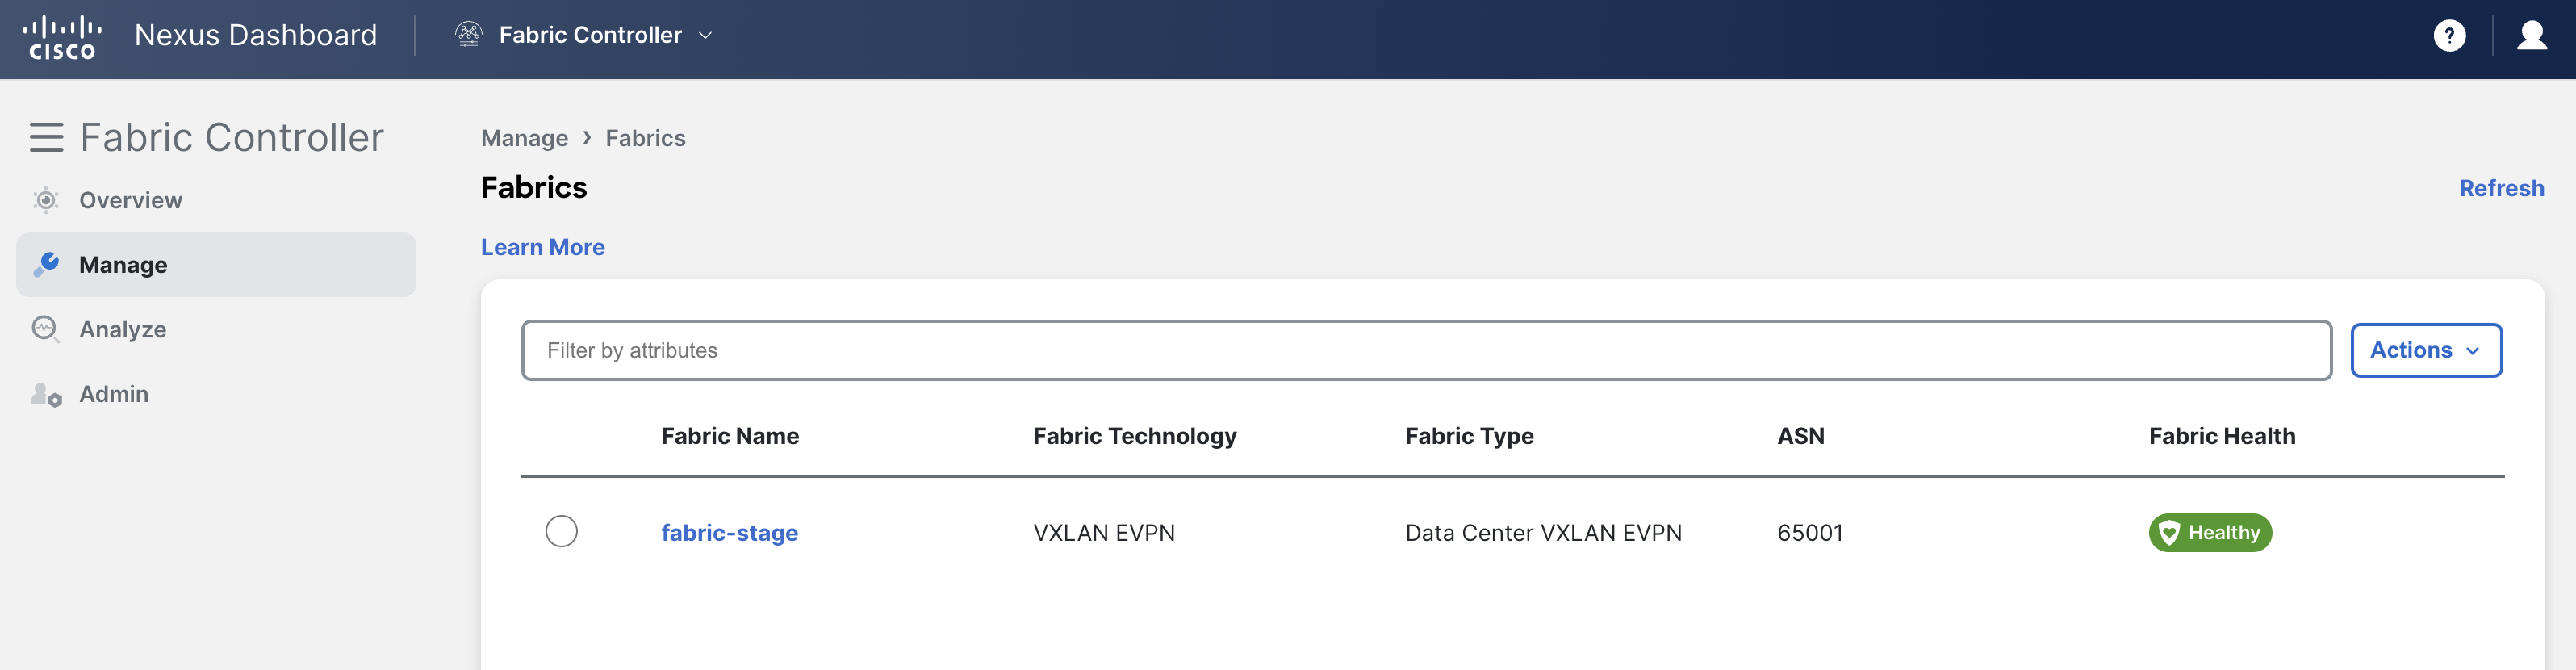Open the help question mark icon
2576x670 pixels.
point(2449,36)
